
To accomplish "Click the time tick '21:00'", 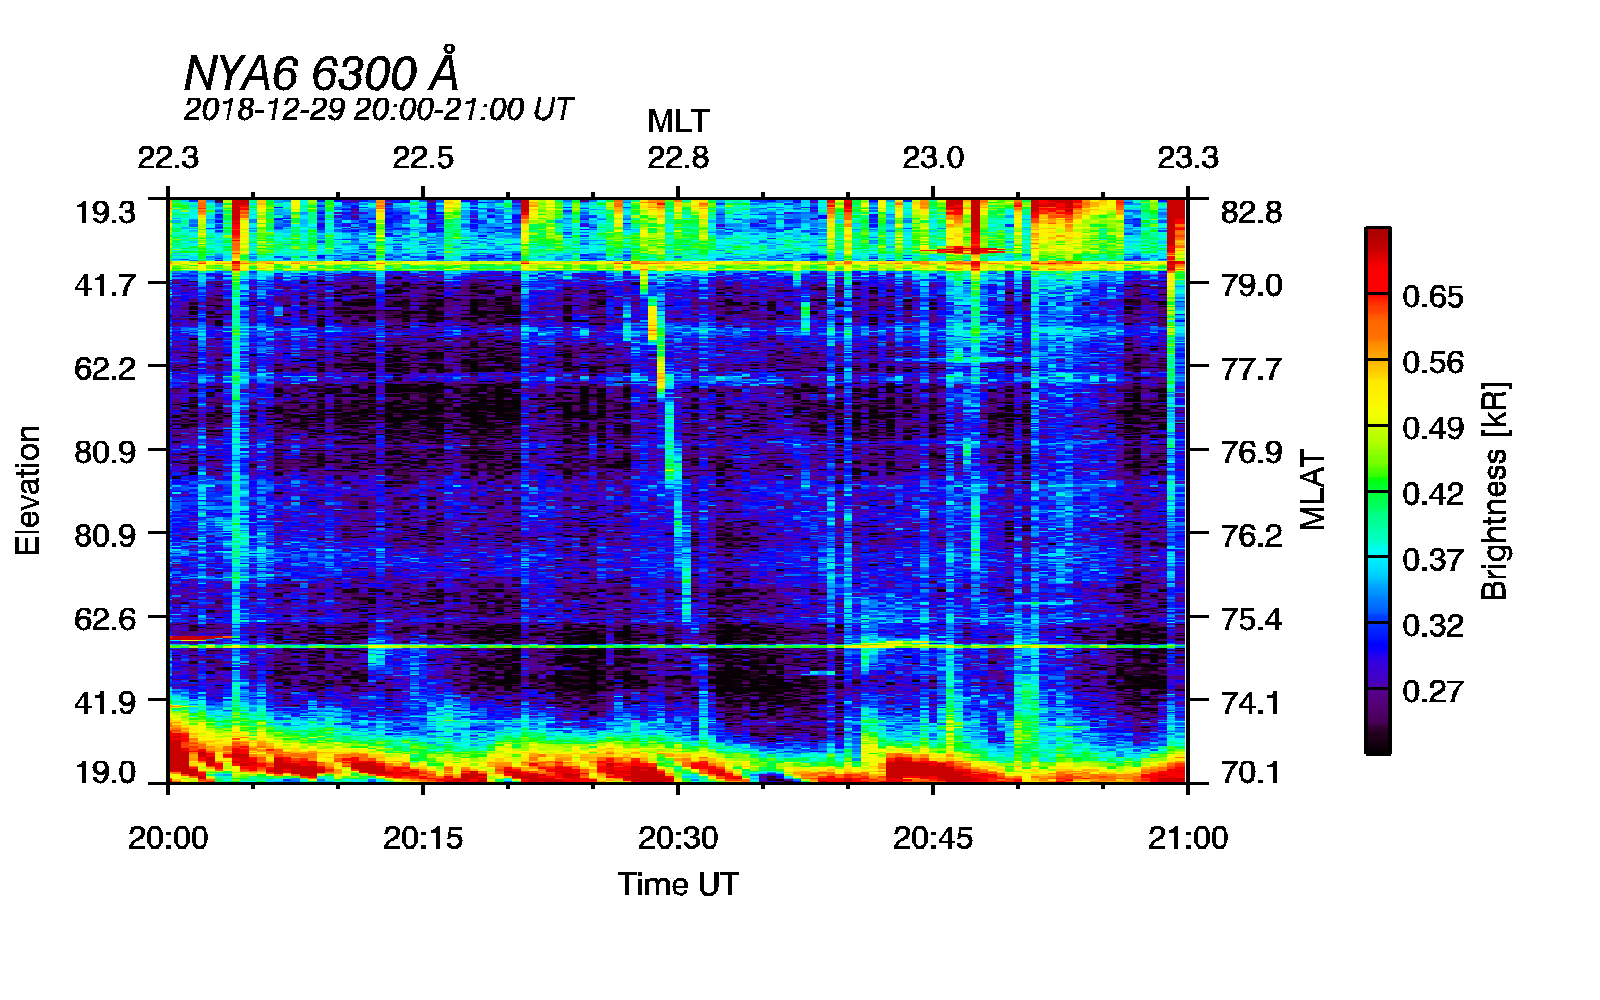I will [1188, 837].
